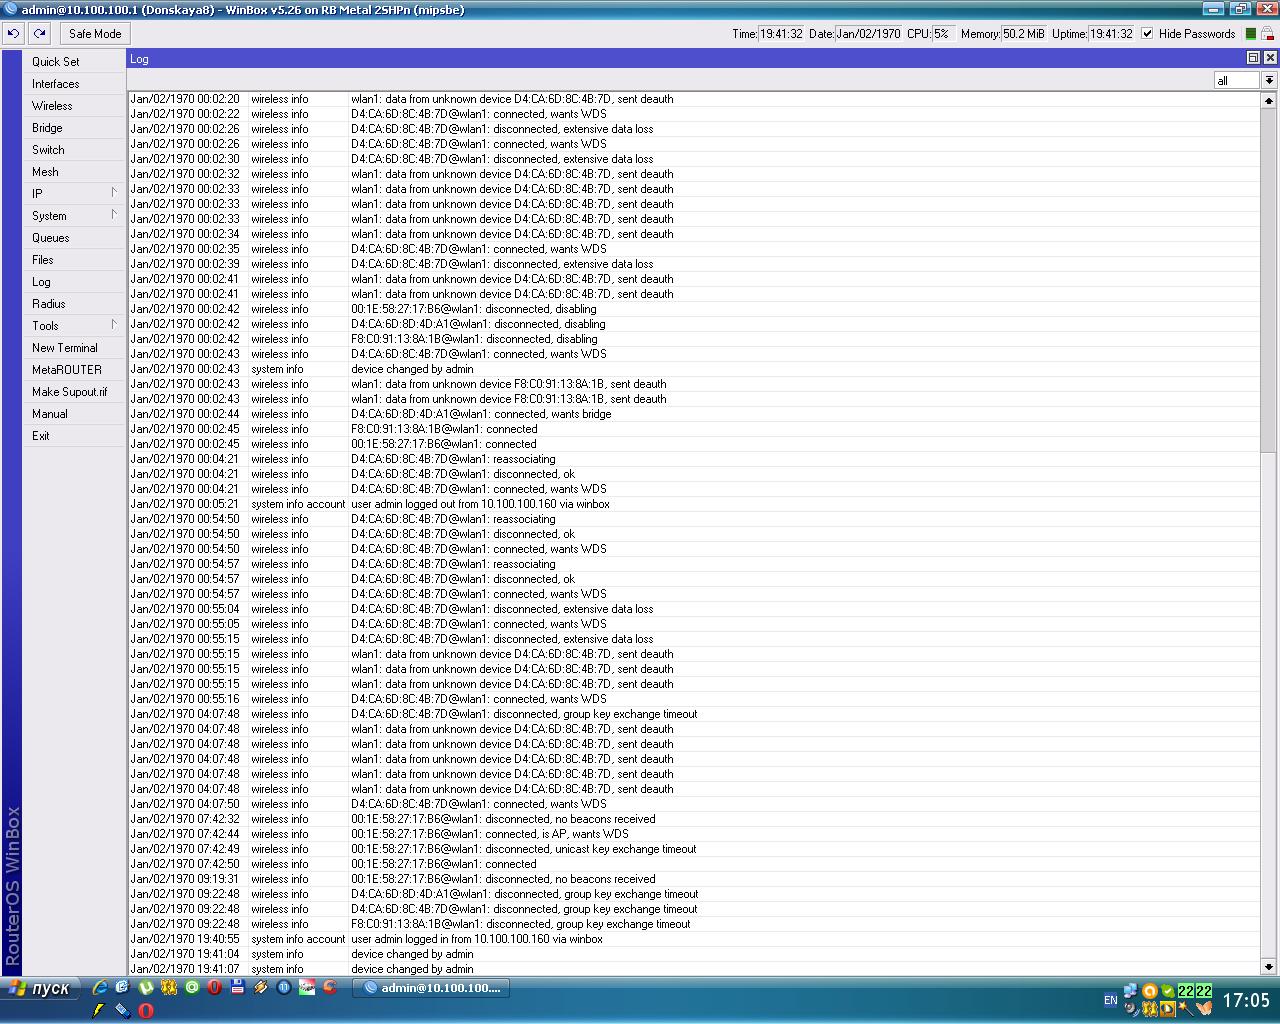1280x1024 pixels.
Task: Click Make Supout.rif in the sidebar
Action: pos(74,392)
